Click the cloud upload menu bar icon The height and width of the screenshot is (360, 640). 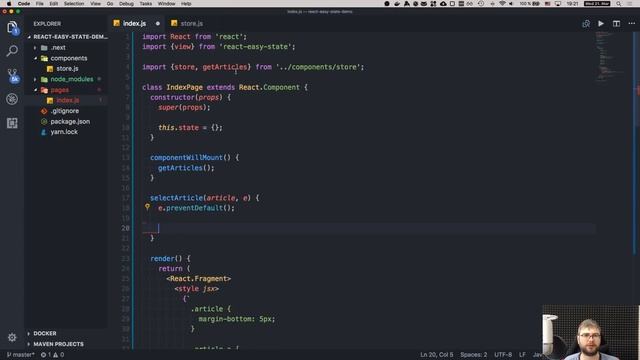[443, 4]
